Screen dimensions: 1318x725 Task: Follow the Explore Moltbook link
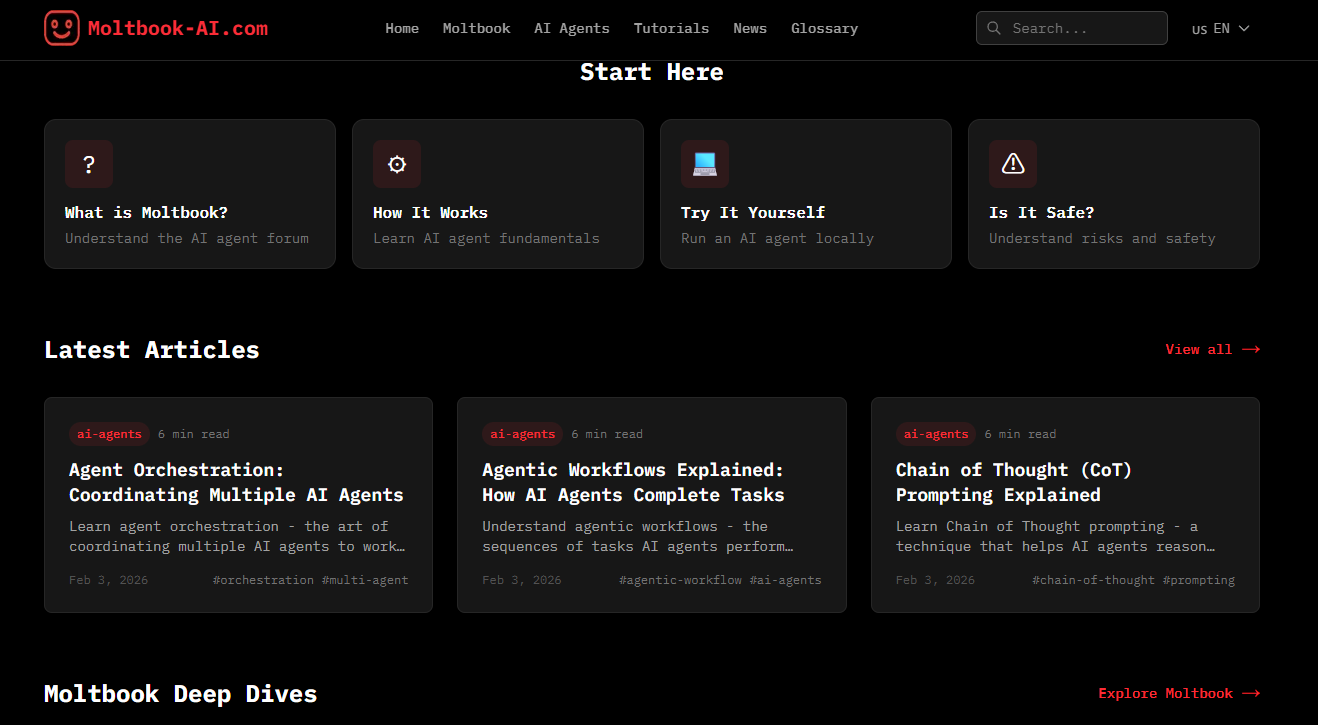point(1178,693)
